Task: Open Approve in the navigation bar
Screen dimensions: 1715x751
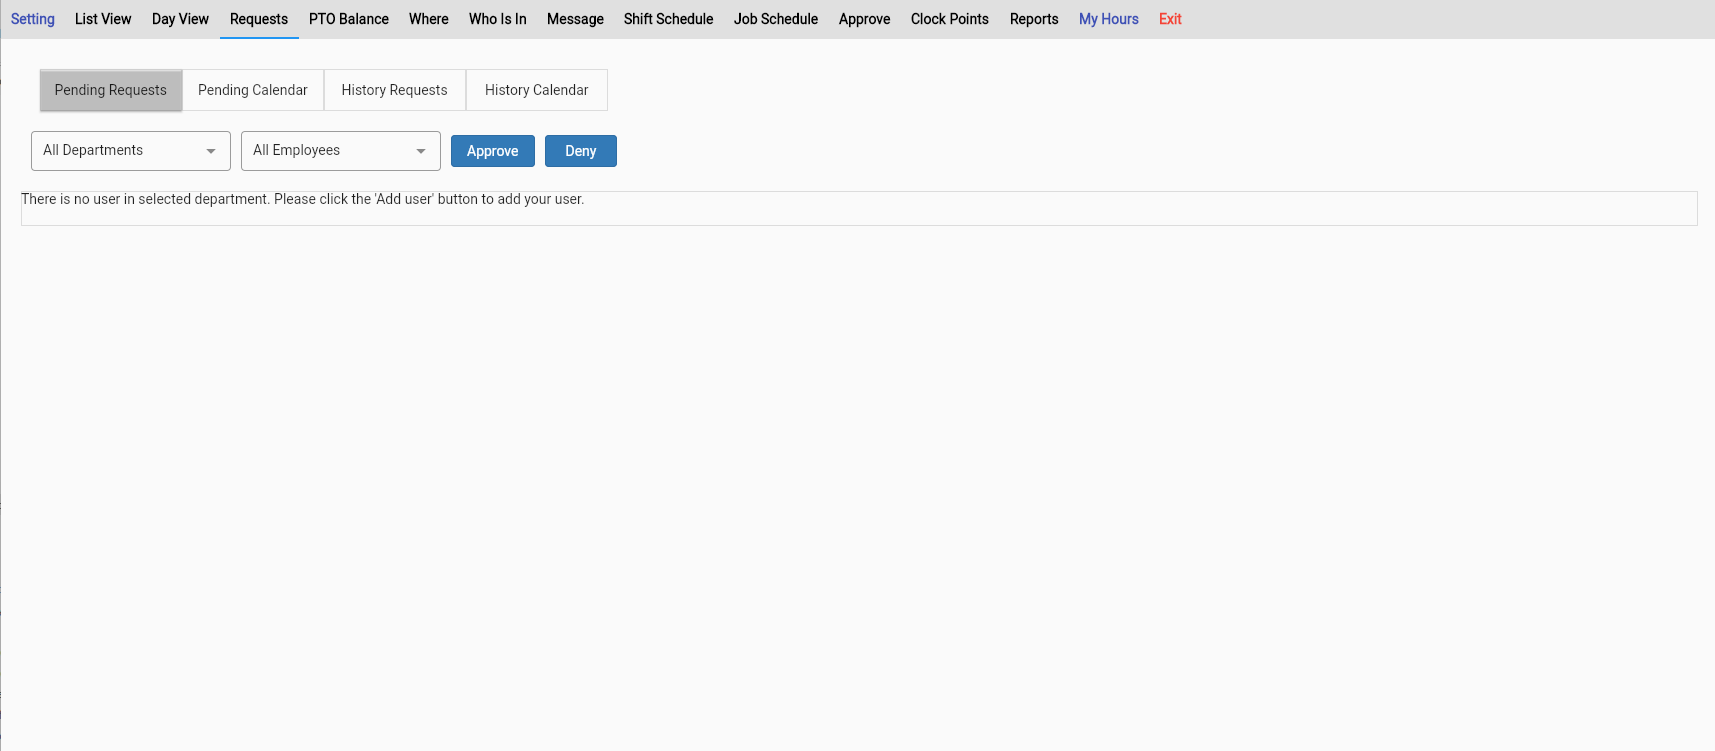Action: [865, 19]
